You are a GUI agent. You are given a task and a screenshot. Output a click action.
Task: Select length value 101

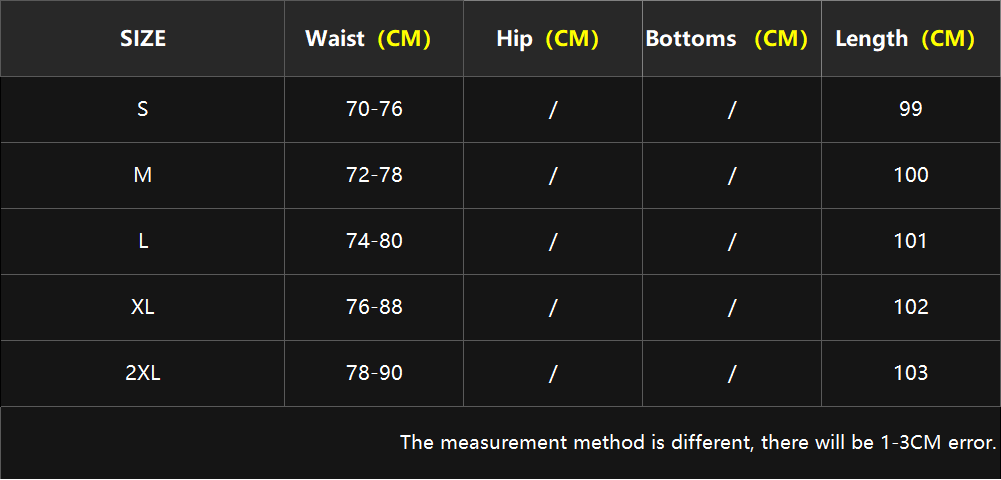tap(911, 241)
